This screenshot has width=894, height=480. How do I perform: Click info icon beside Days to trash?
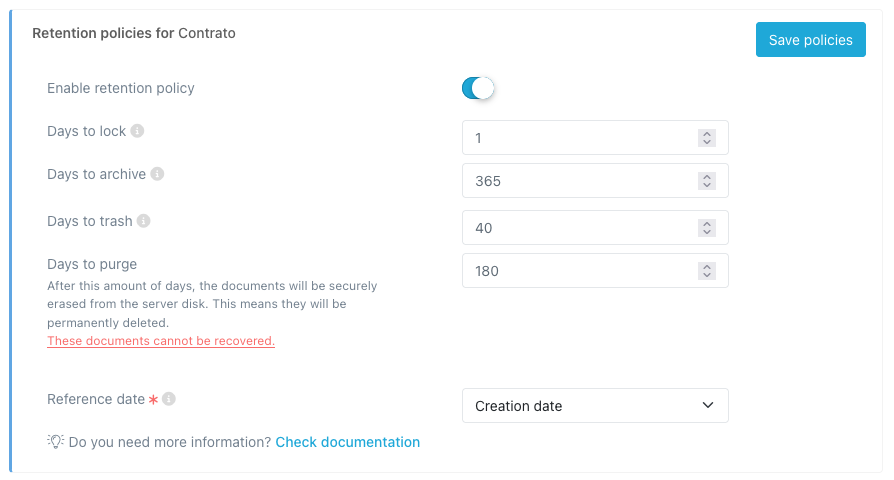tap(144, 221)
